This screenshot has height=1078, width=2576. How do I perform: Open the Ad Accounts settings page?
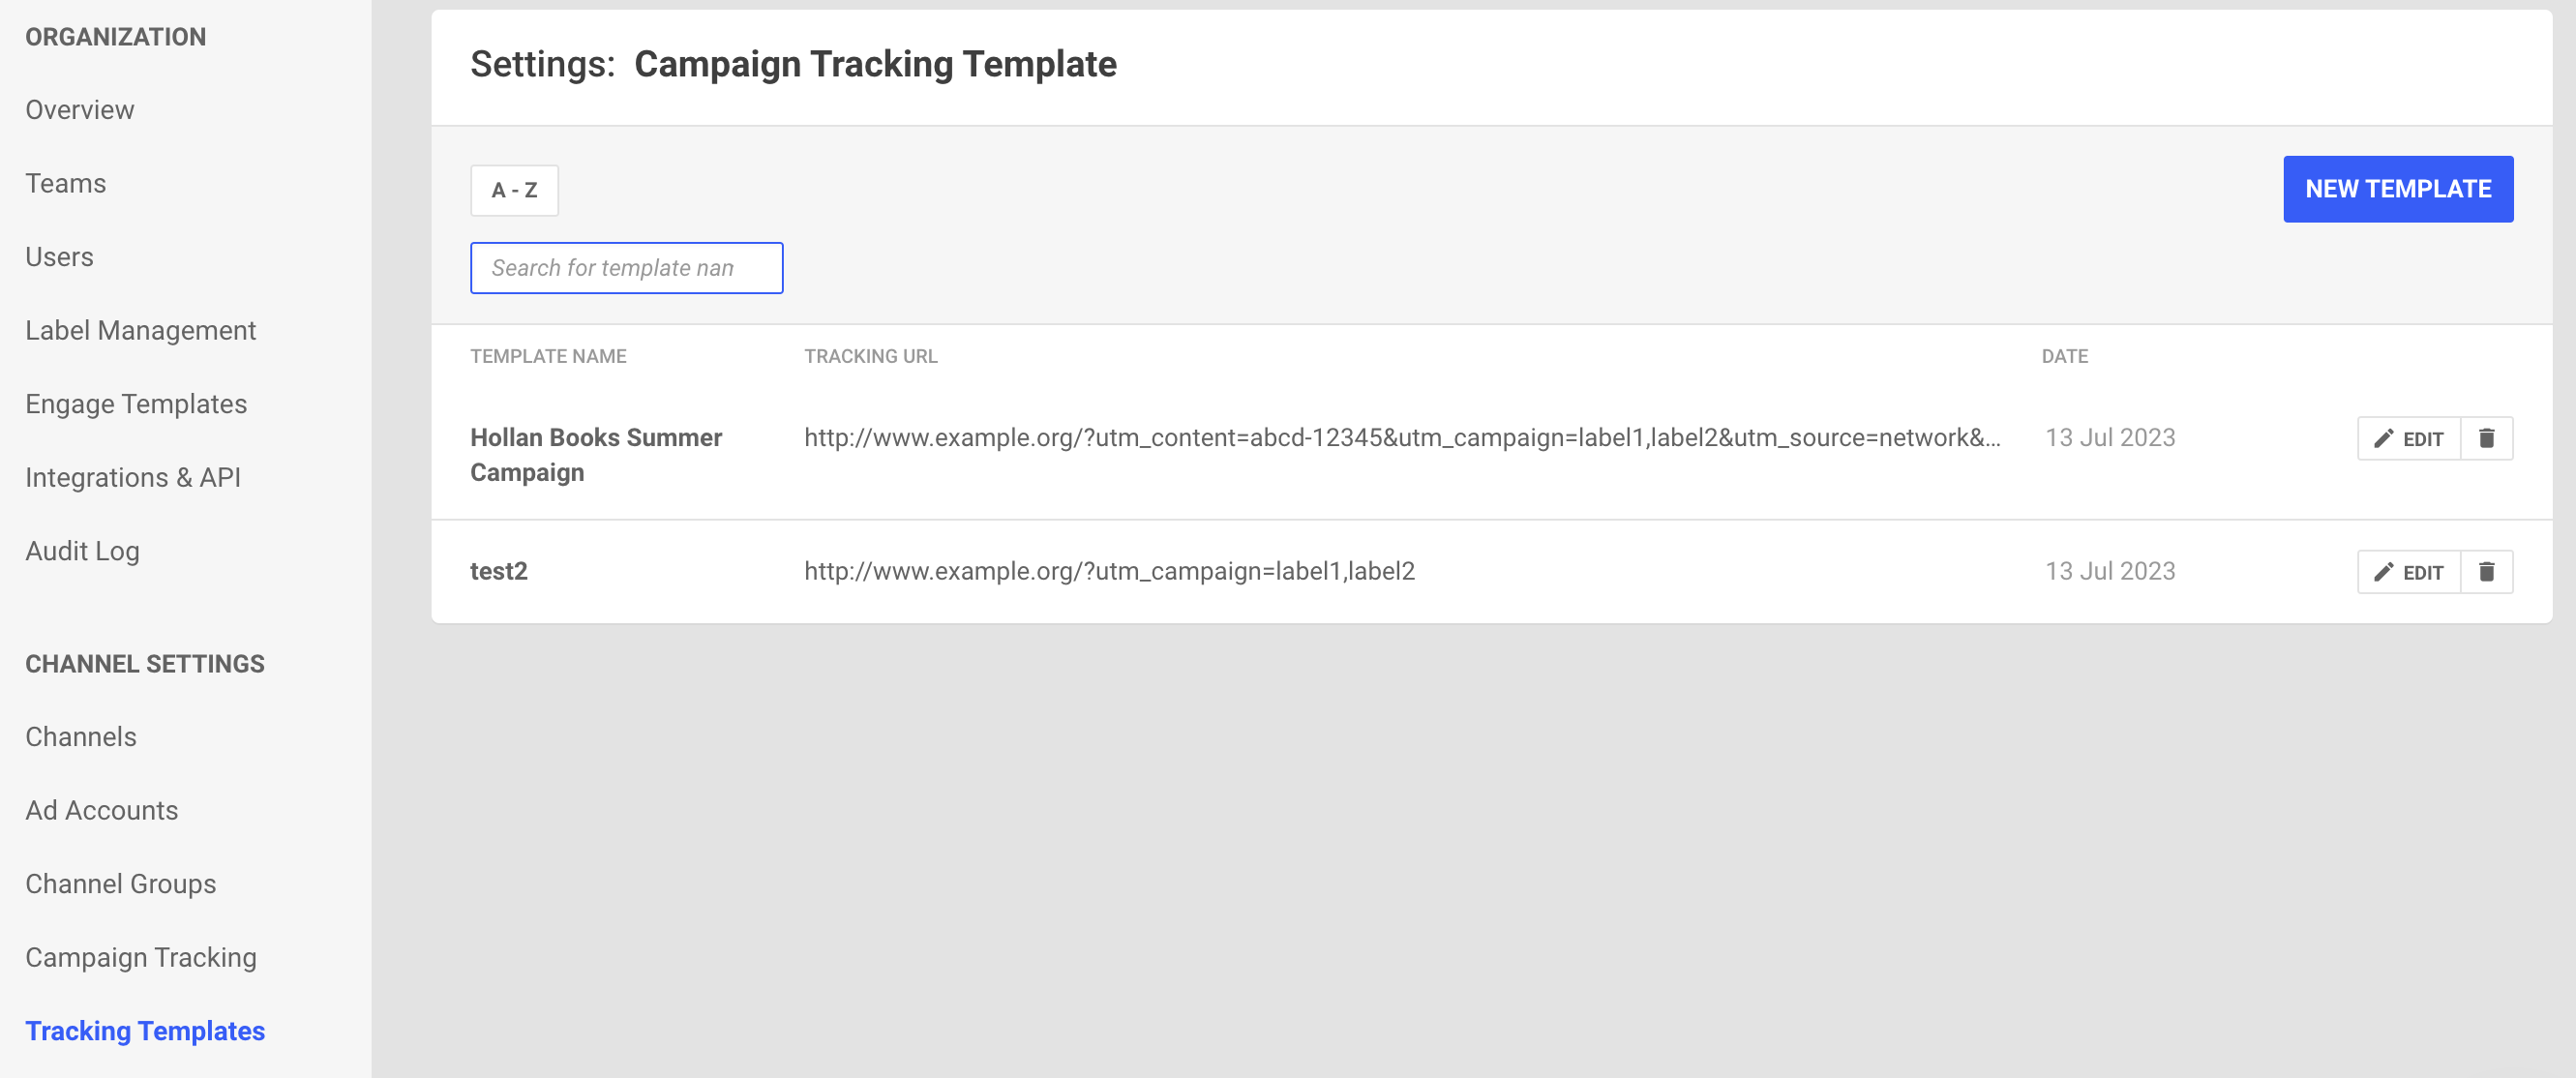102,810
